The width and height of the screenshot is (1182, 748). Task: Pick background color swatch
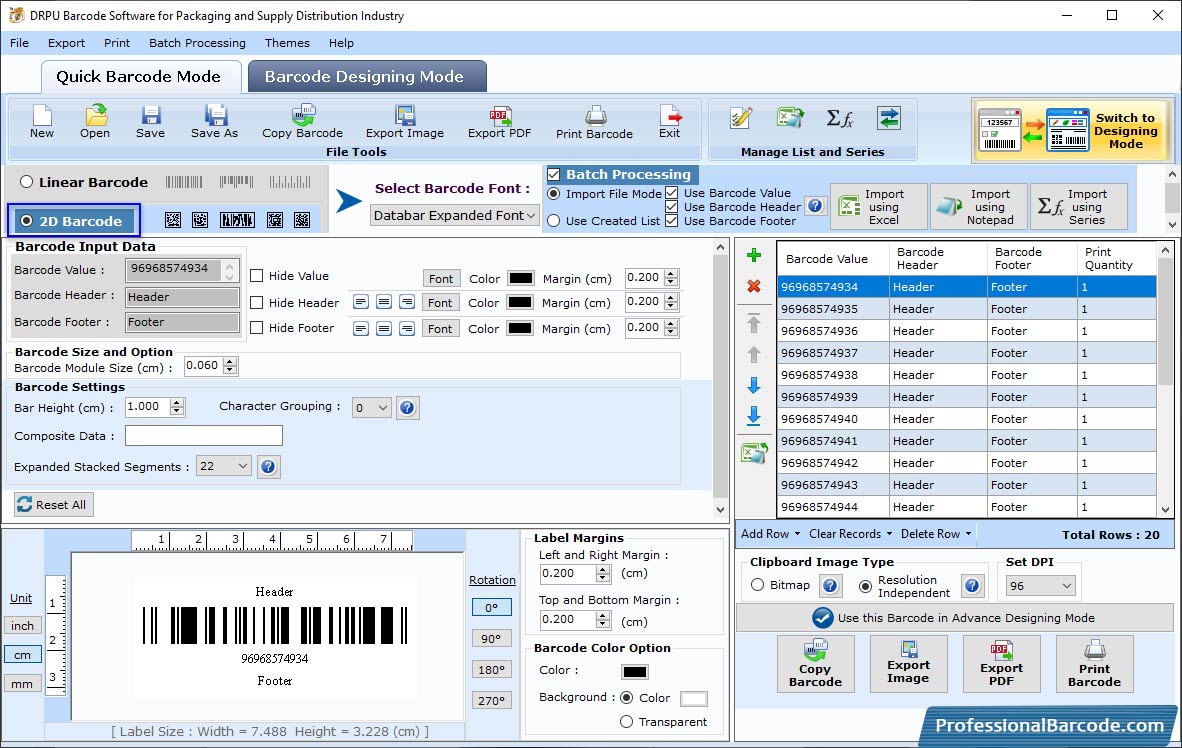click(x=694, y=698)
